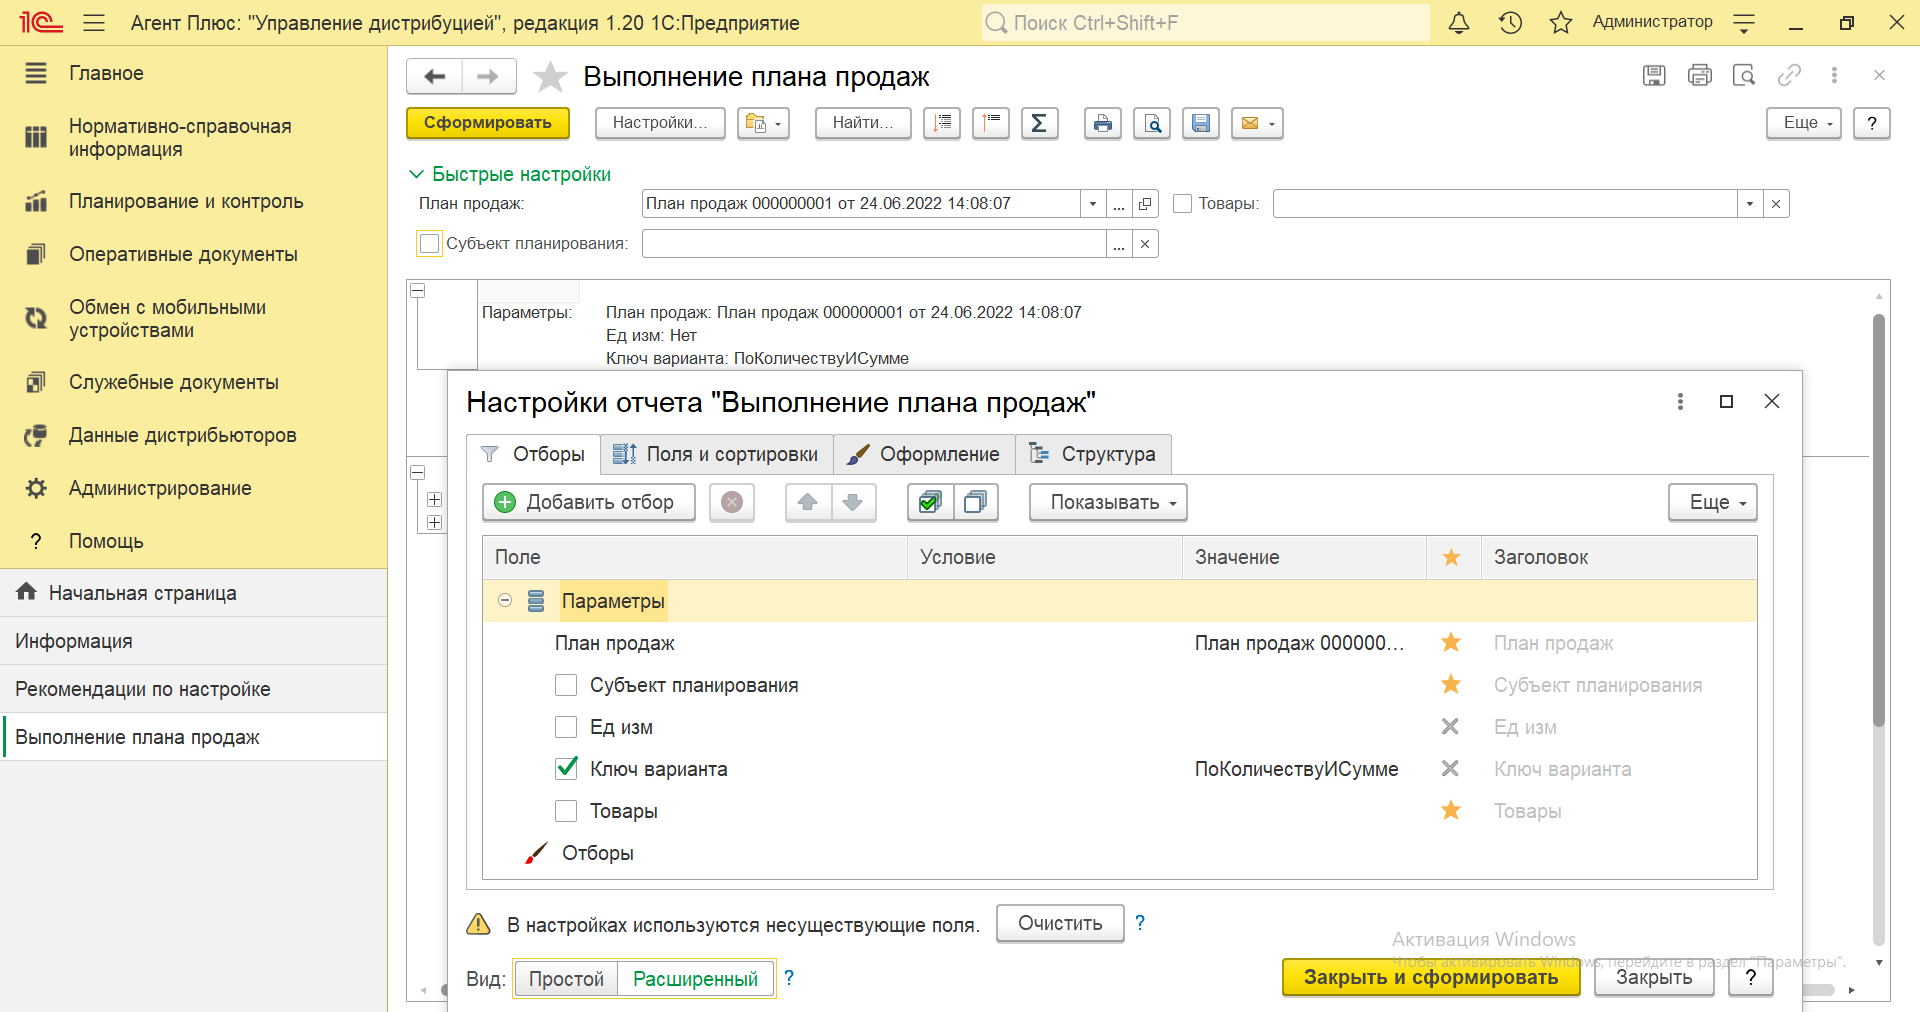
Task: Navigate back with left arrow
Action: 435,76
